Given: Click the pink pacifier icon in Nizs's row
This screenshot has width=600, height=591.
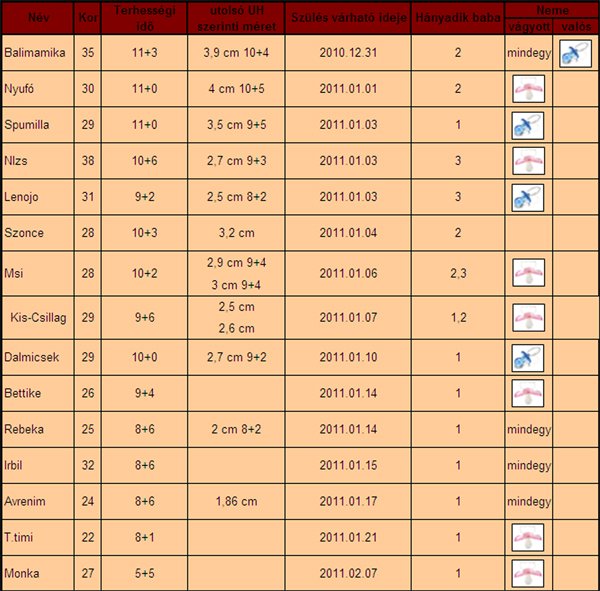Looking at the screenshot, I should point(527,160).
